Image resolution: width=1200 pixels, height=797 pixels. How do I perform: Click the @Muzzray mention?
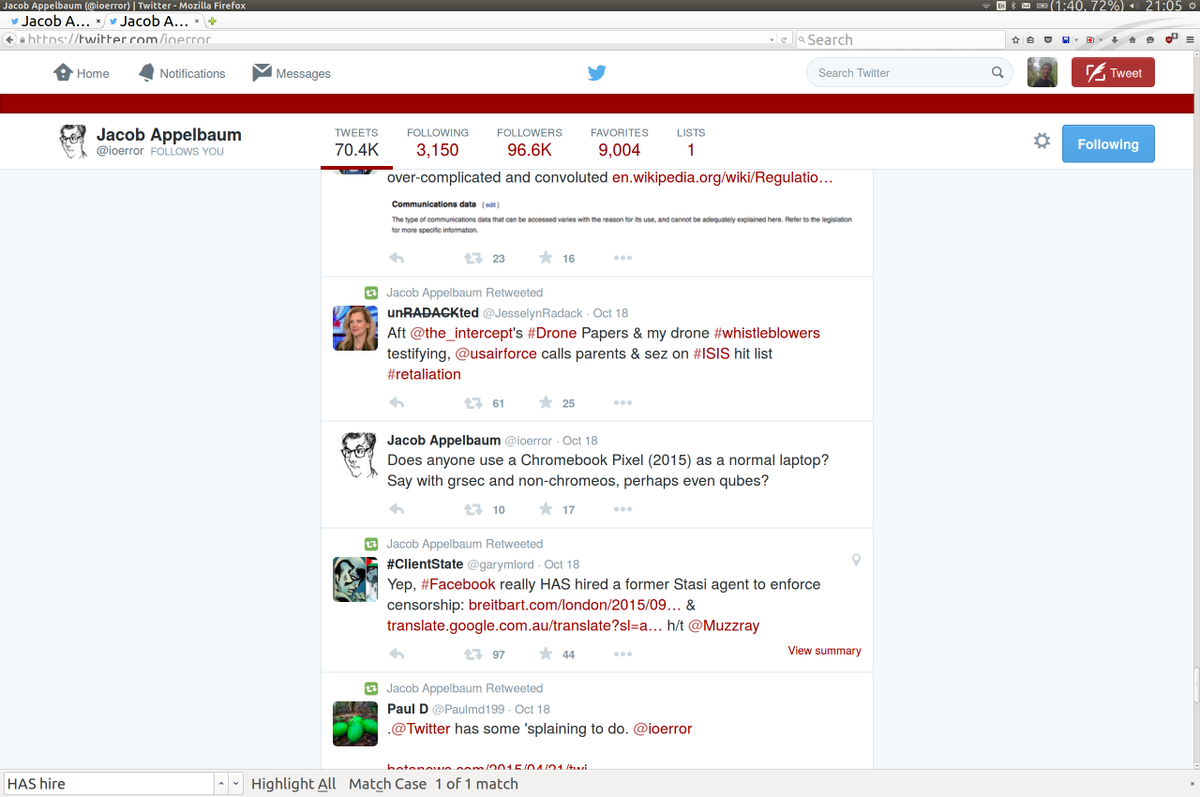[x=724, y=626]
